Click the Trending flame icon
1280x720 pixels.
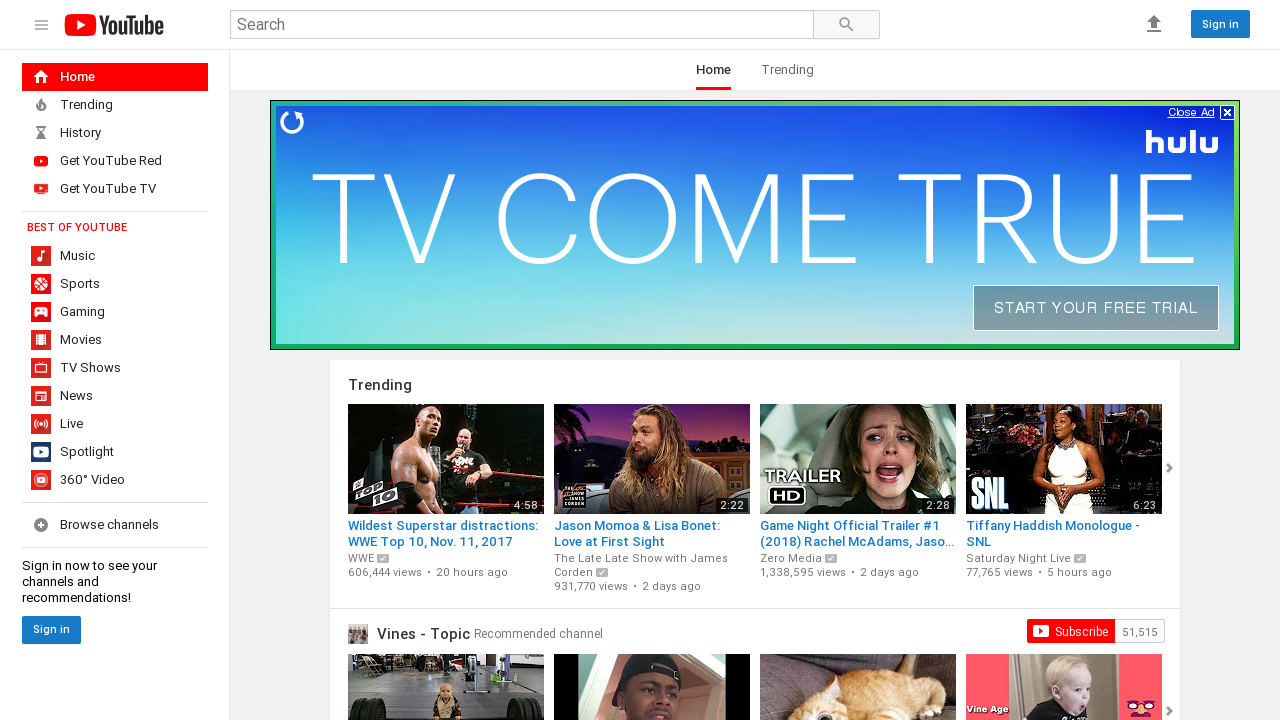click(x=41, y=105)
